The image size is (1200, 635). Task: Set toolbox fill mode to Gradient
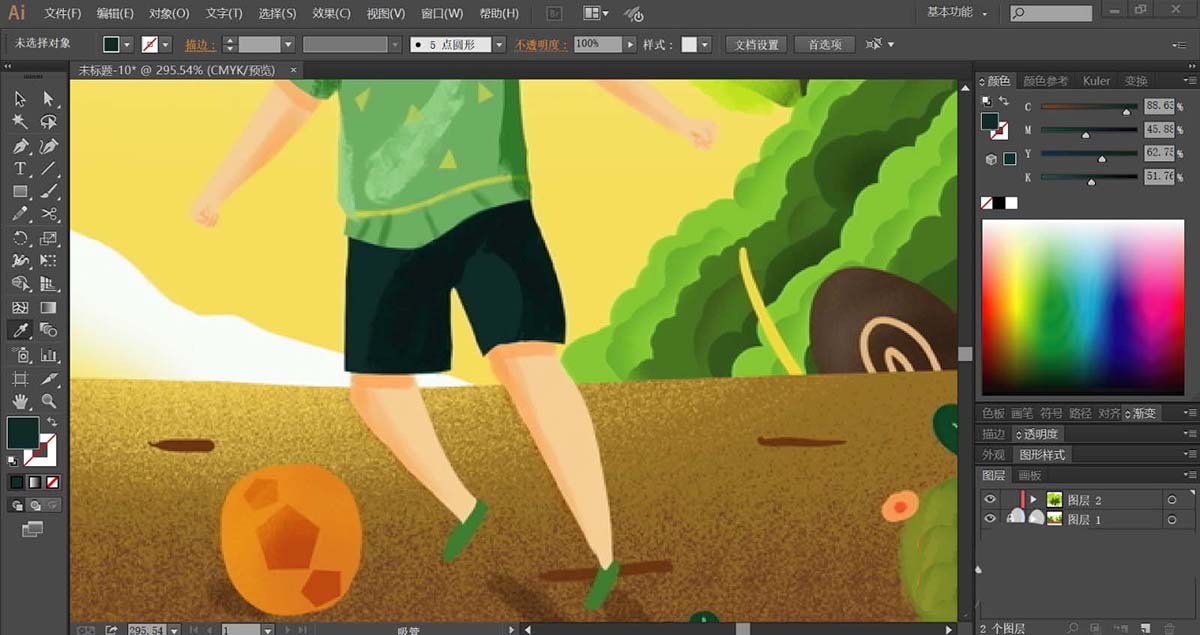[34, 482]
